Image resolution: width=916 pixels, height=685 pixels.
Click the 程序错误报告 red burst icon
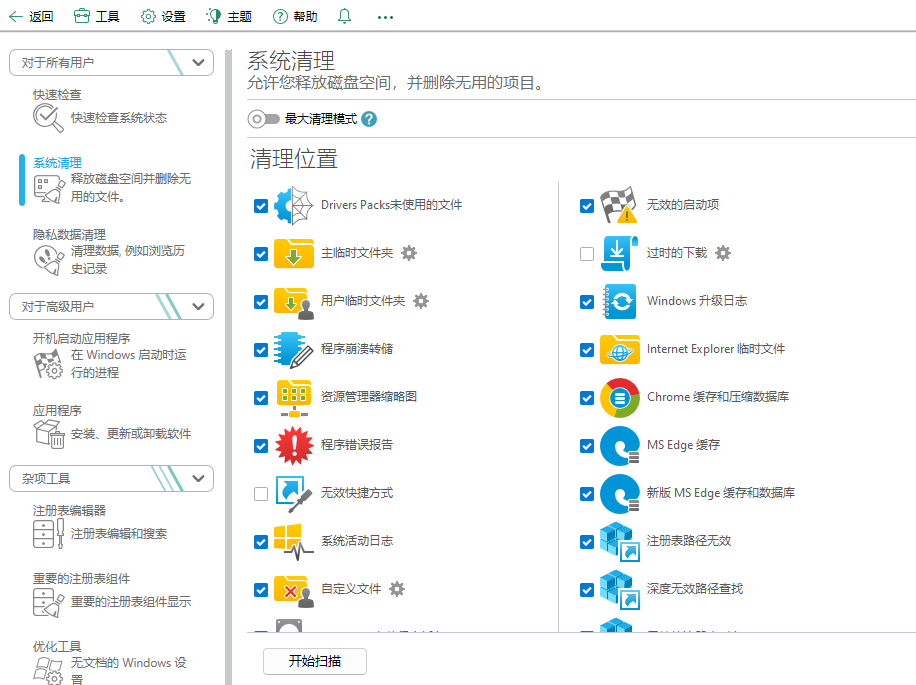[293, 446]
